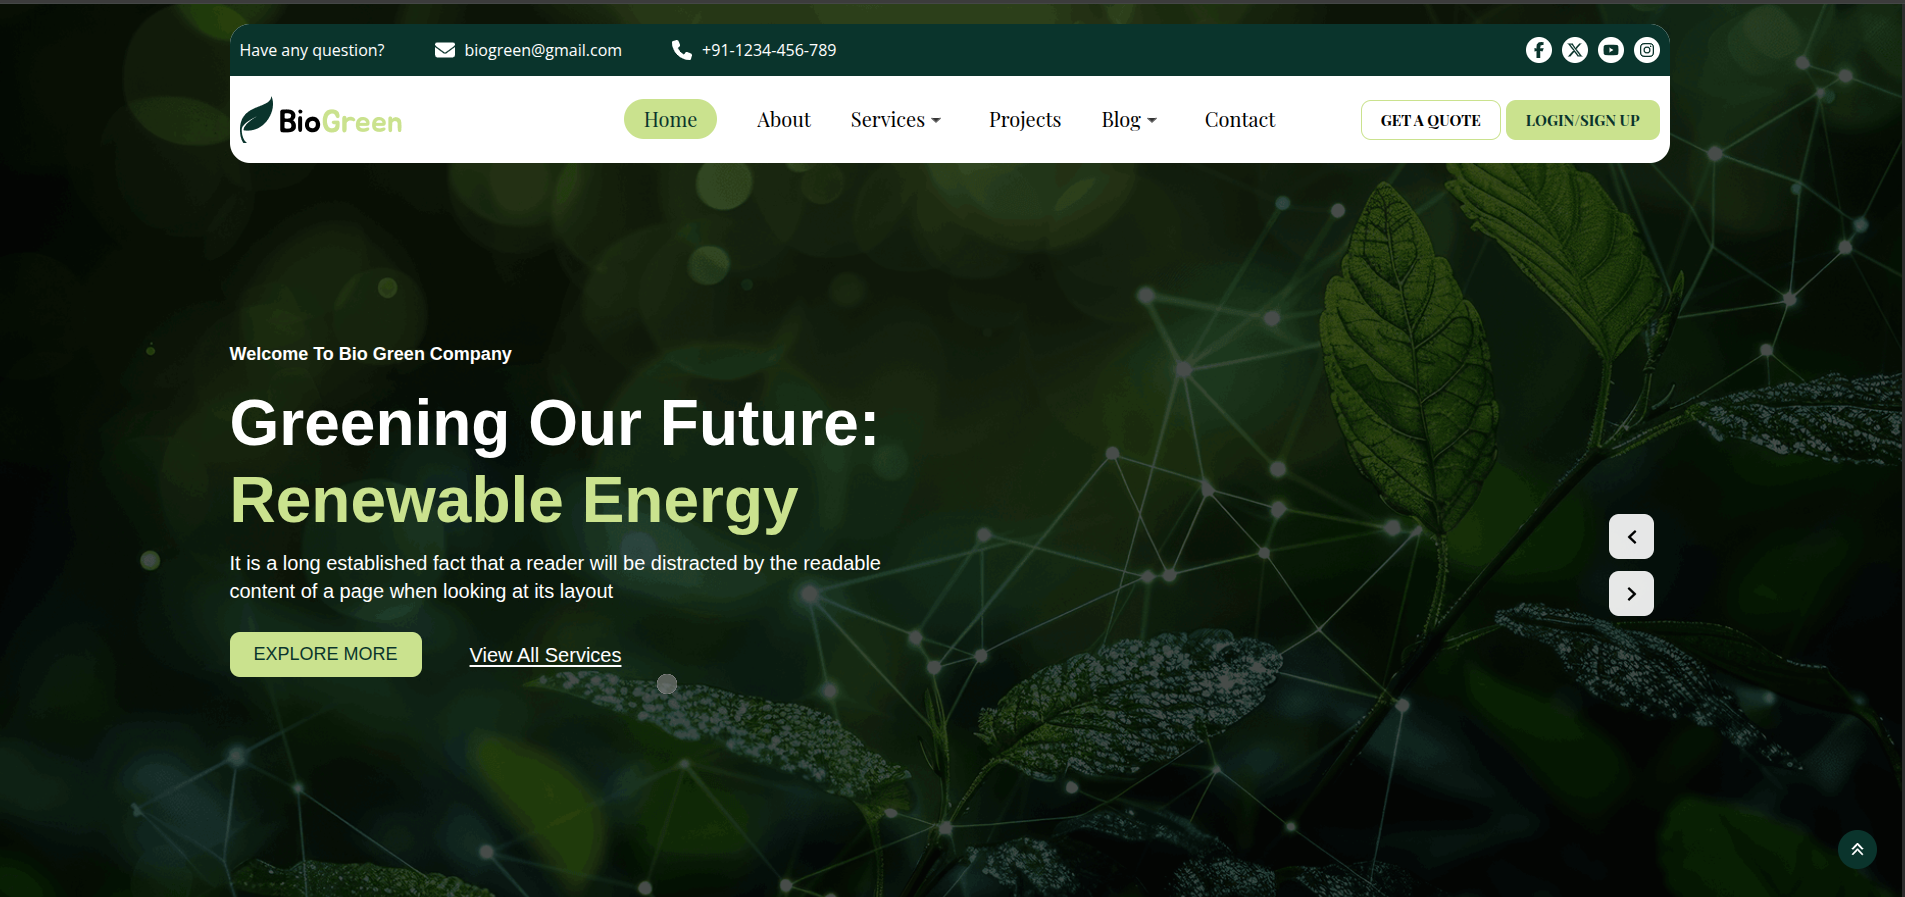Viewport: 1905px width, 897px height.
Task: Go to previous slide arrow
Action: (x=1631, y=537)
